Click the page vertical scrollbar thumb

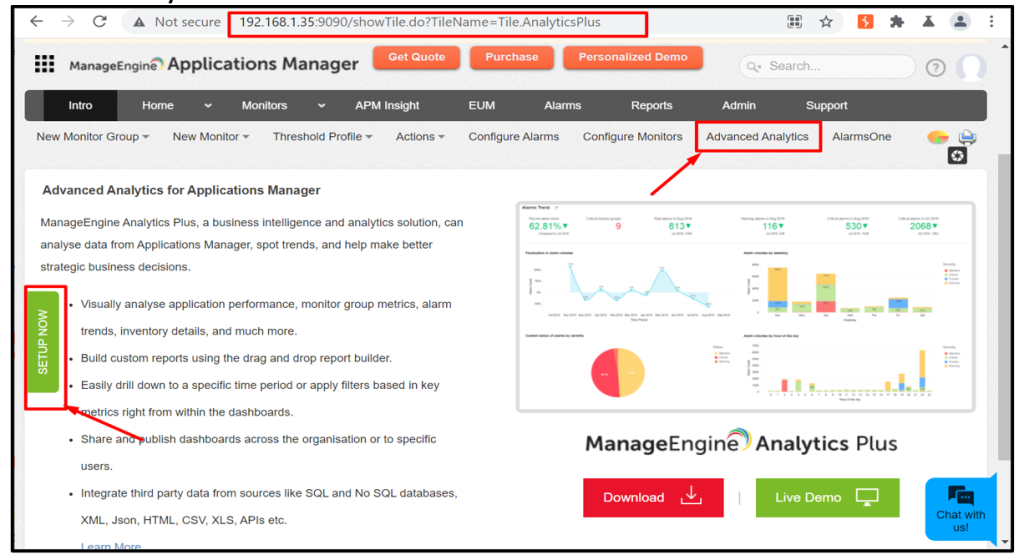pos(1004,307)
